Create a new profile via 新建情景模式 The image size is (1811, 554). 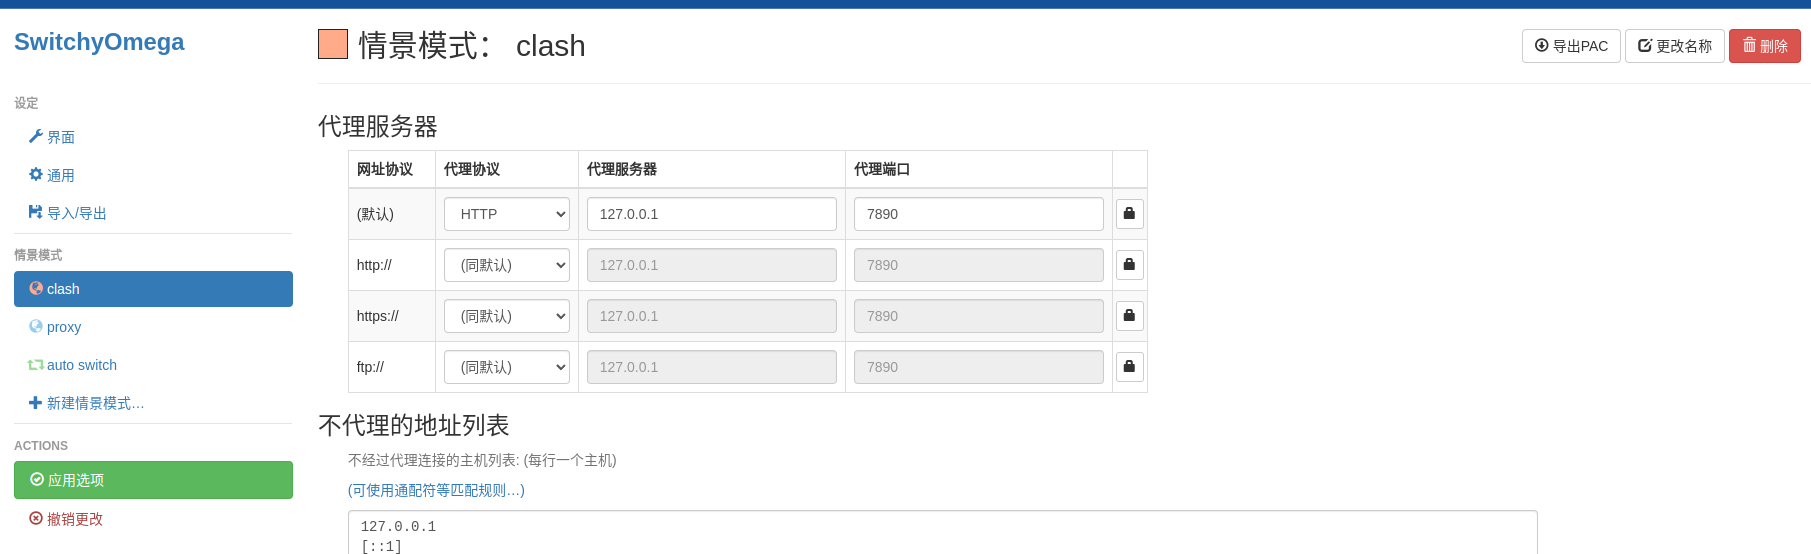[94, 403]
